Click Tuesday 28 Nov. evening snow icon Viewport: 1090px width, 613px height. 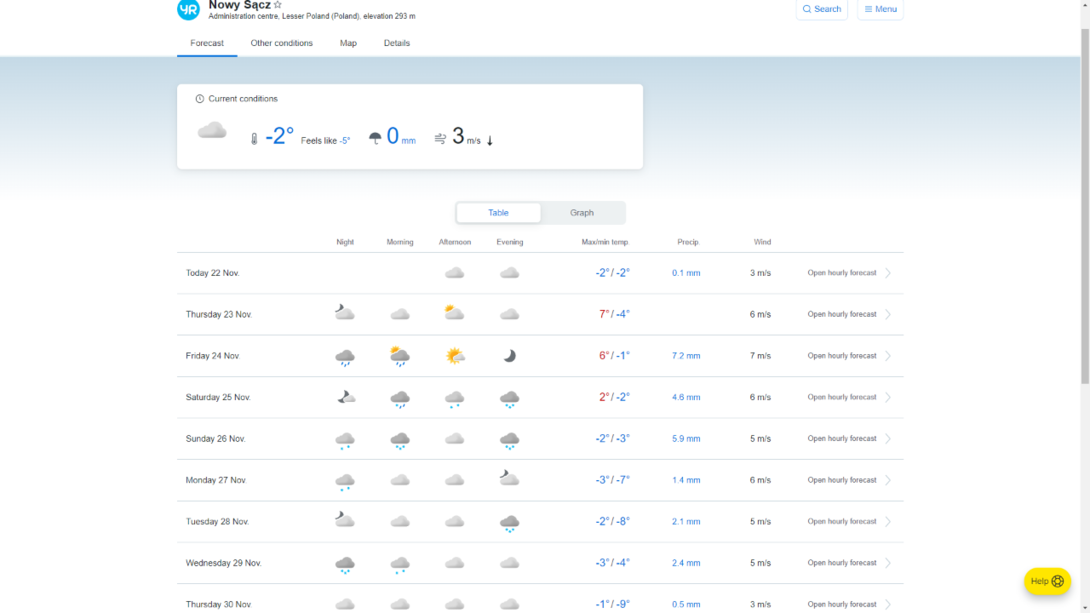510,523
